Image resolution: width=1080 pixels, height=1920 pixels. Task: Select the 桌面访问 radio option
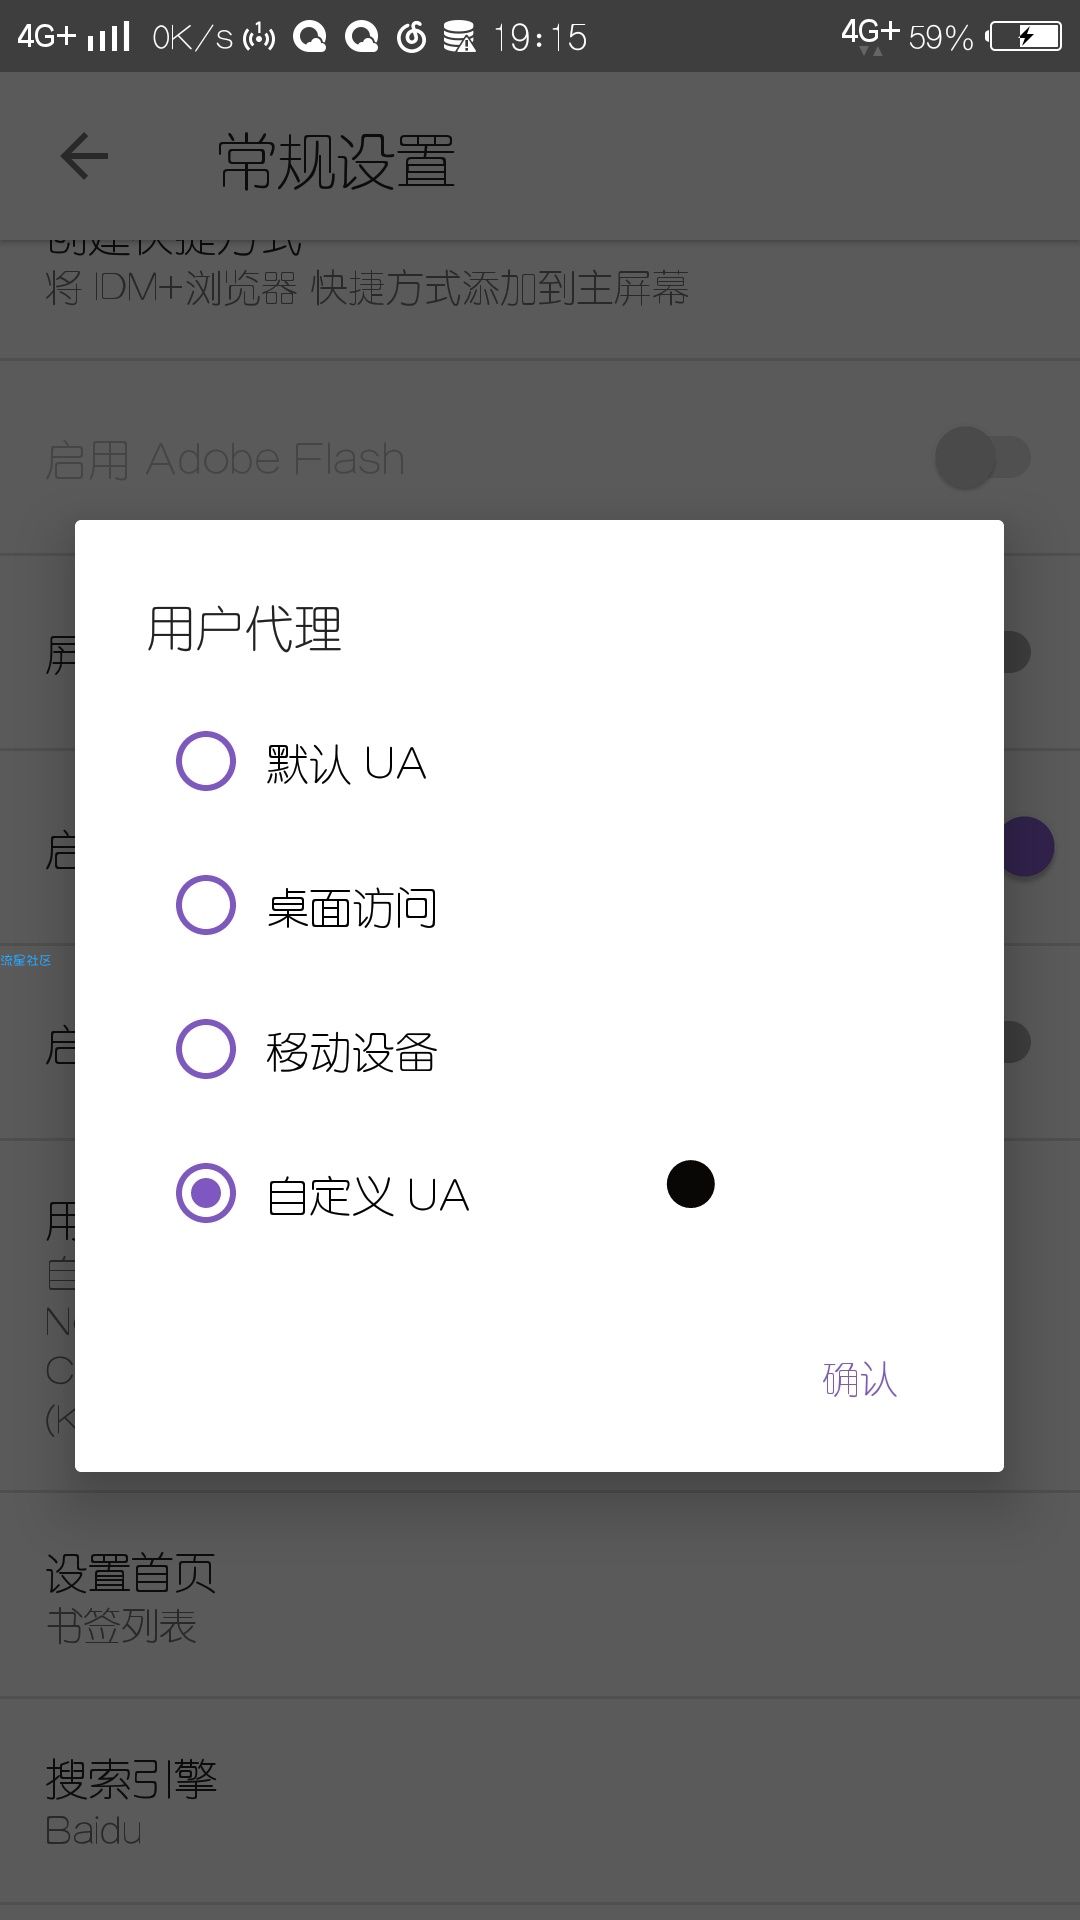(206, 905)
